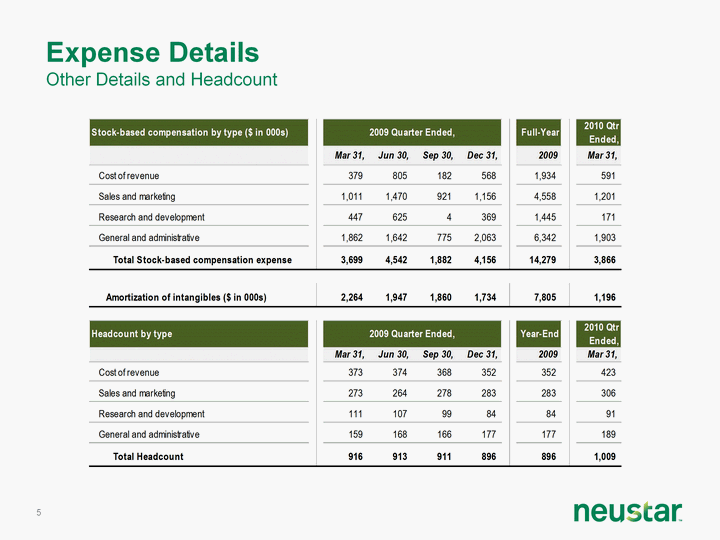The width and height of the screenshot is (720, 540).
Task: Click 'Cost of revenue' row label in stock compensation table
Action: (x=129, y=176)
